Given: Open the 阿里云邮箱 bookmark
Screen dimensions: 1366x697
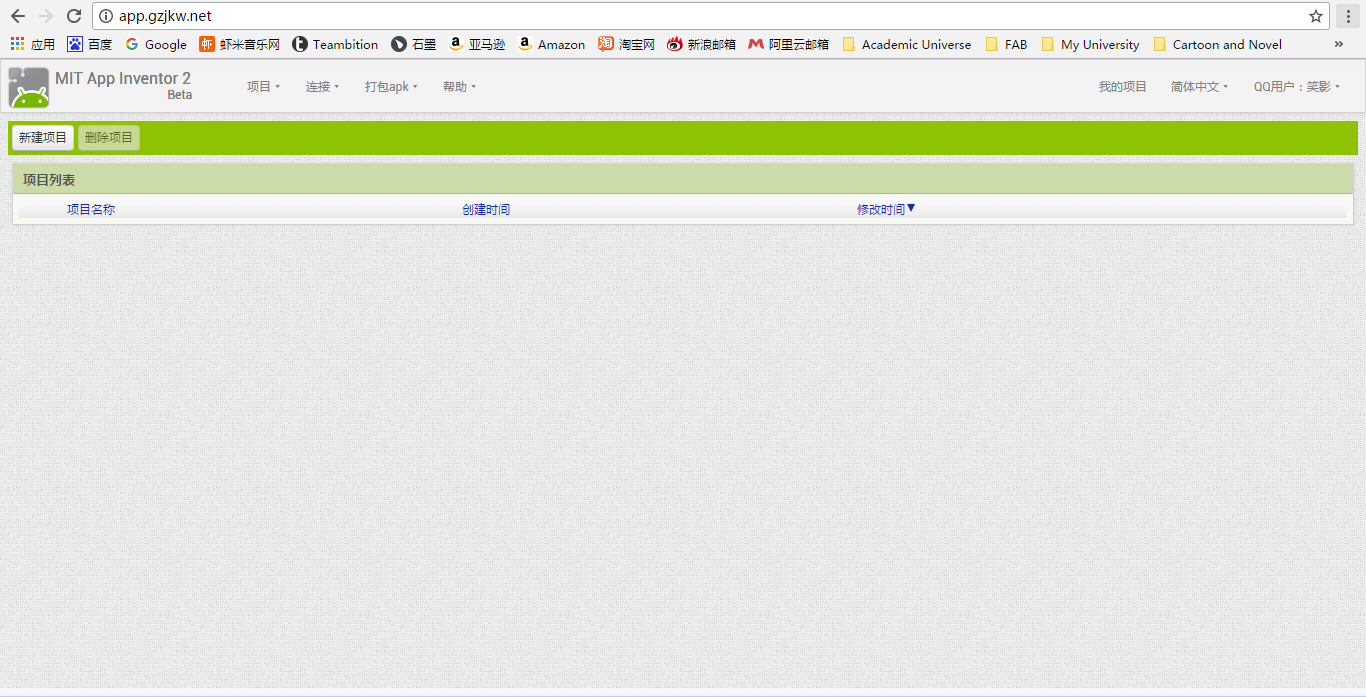Looking at the screenshot, I should tap(788, 44).
